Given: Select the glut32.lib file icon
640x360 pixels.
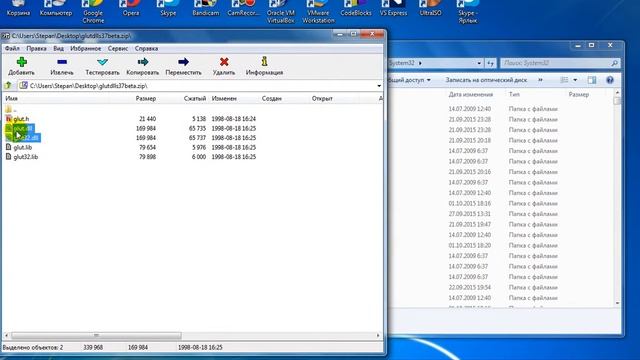Looking at the screenshot, I should coord(9,156).
